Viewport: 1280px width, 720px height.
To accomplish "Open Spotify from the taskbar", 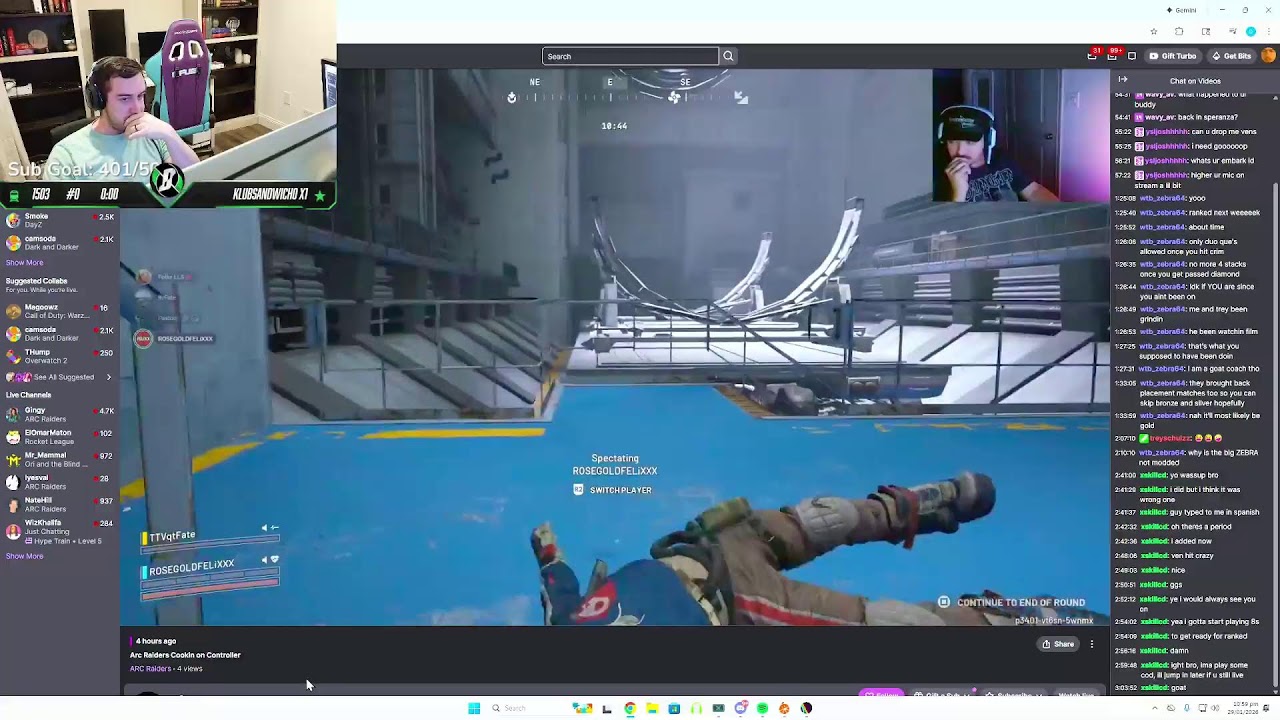I will pos(762,708).
